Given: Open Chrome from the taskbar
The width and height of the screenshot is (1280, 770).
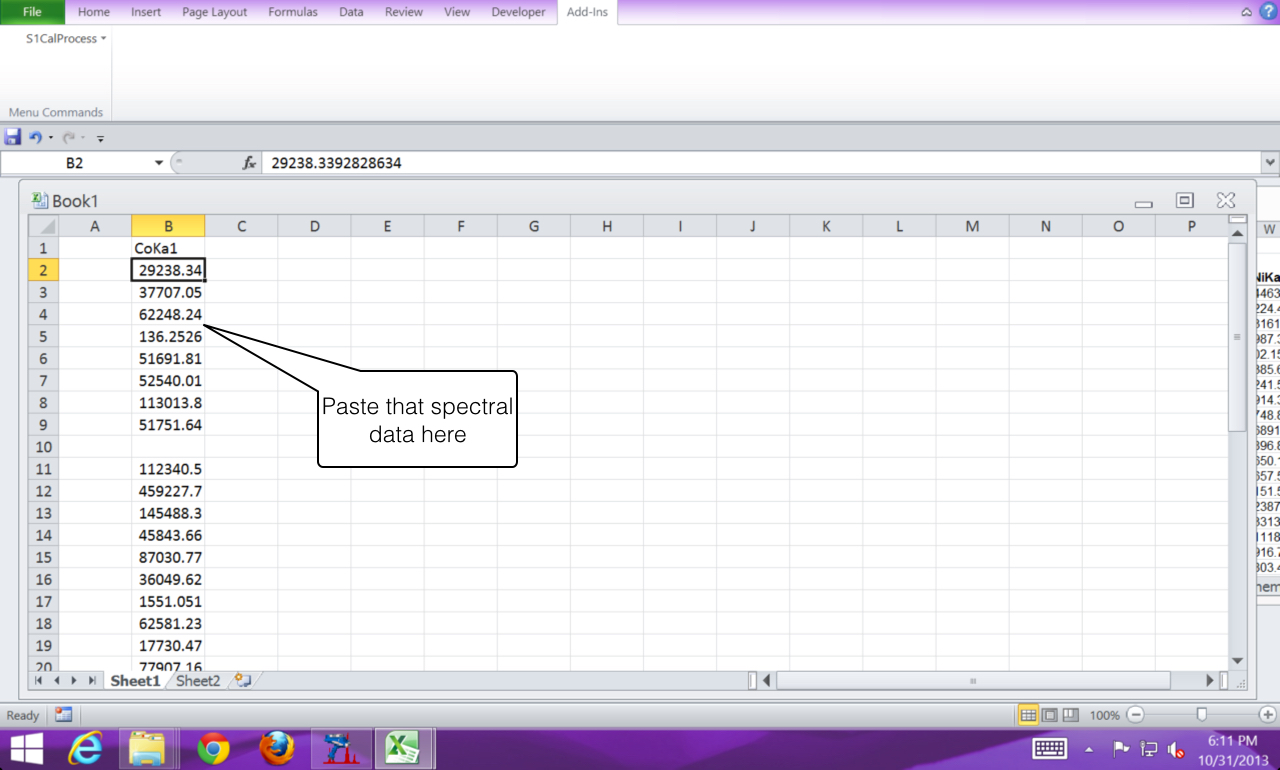Looking at the screenshot, I should click(214, 748).
